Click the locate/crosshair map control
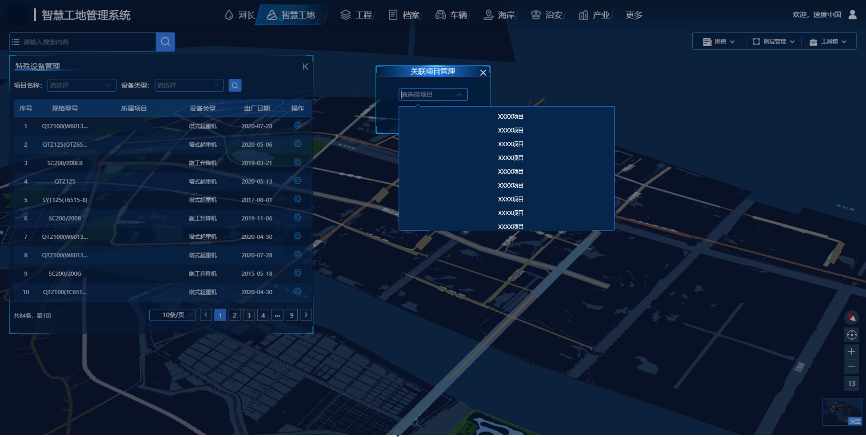This screenshot has height=437, width=866. (852, 335)
